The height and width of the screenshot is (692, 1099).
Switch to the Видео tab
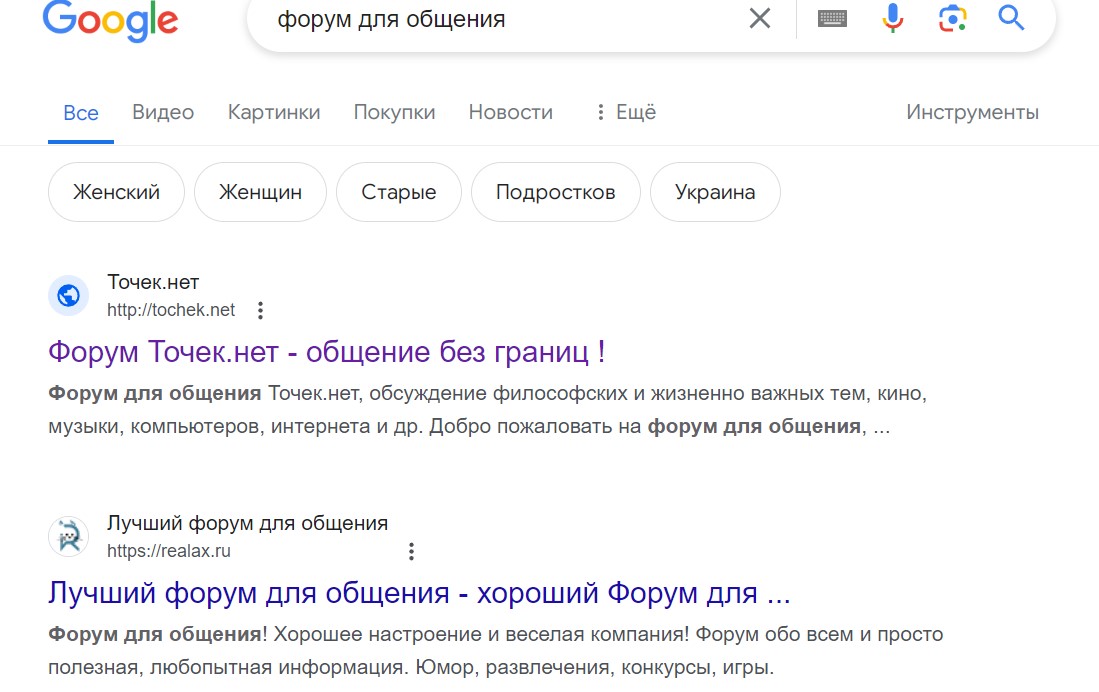(163, 112)
